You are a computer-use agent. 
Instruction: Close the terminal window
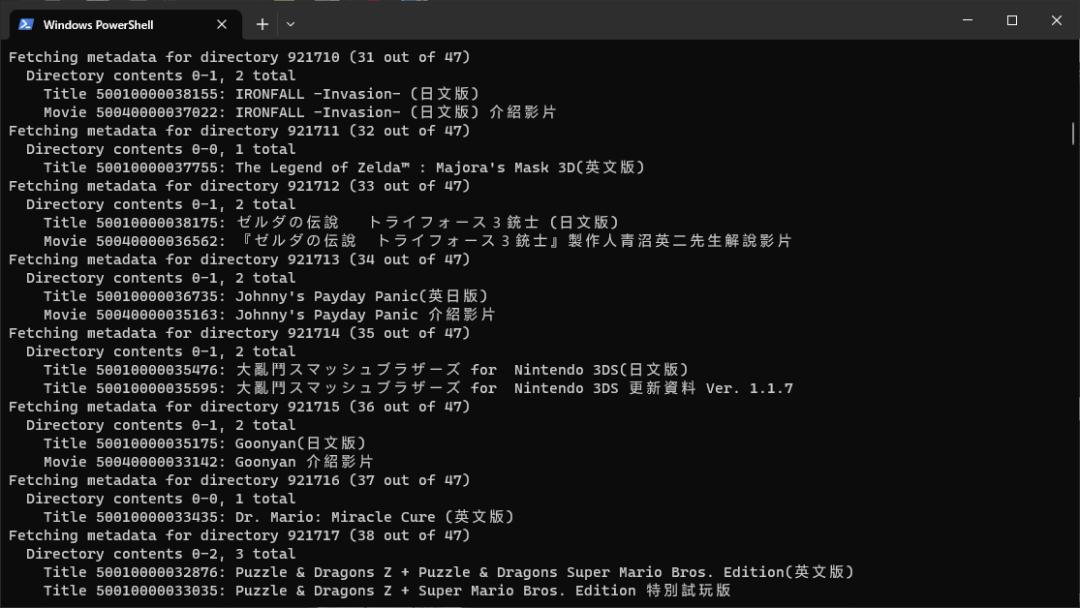[x=1057, y=20]
